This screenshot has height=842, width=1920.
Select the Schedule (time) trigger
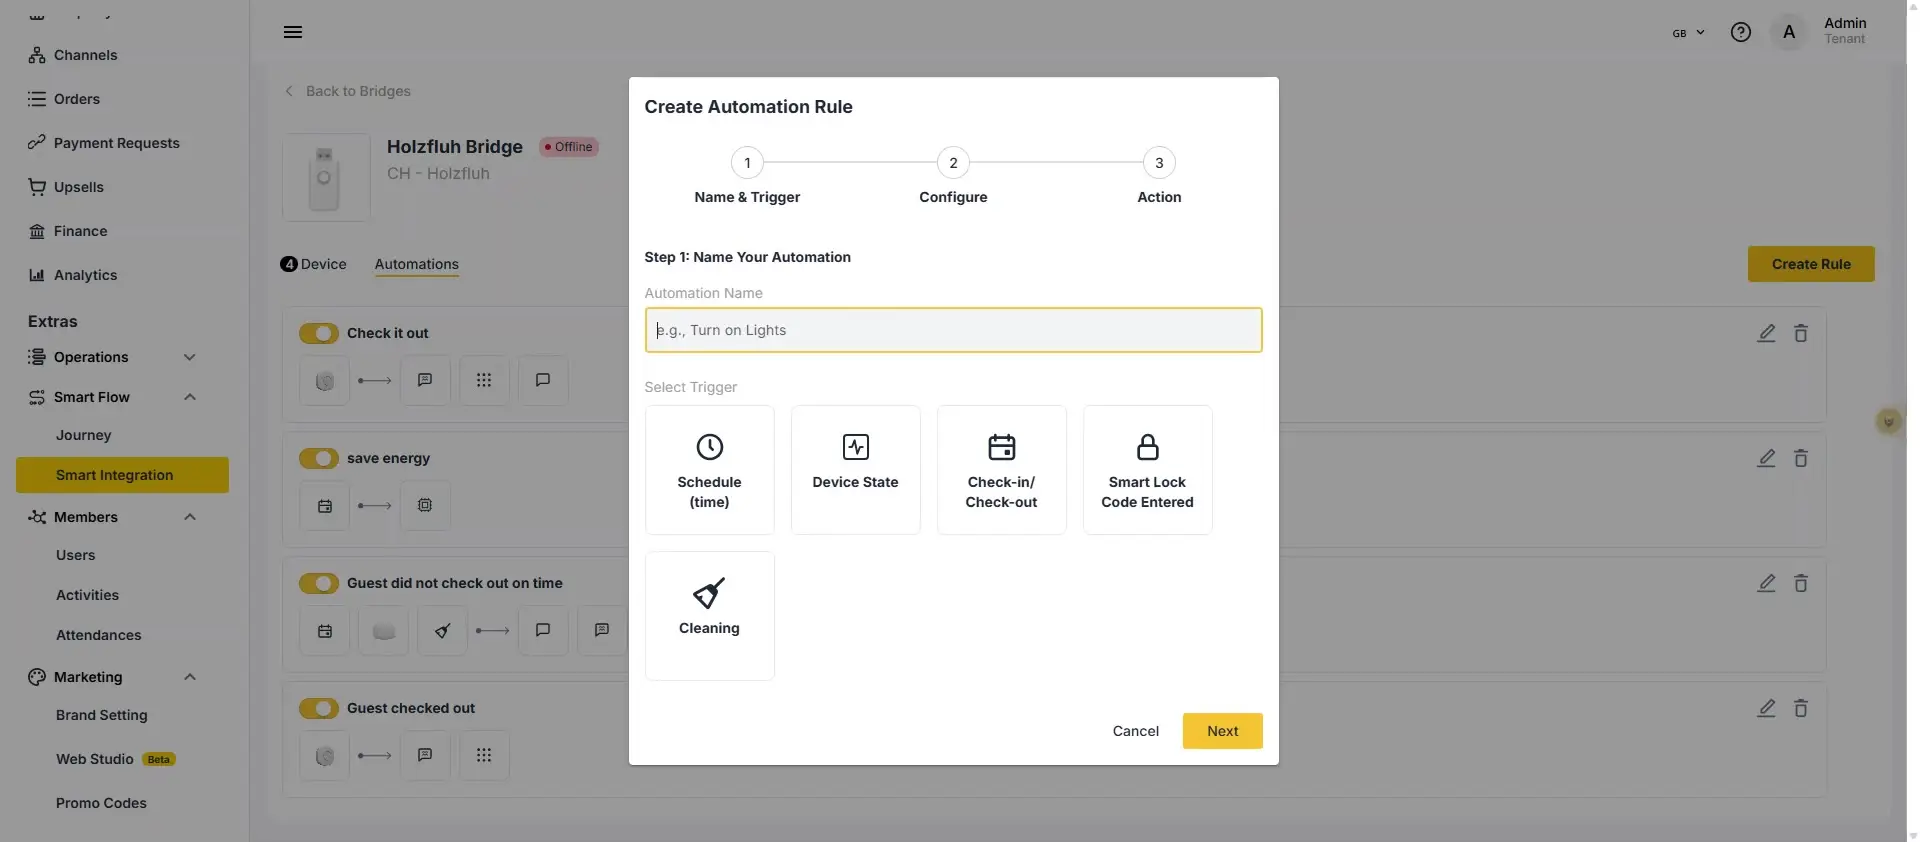coord(710,470)
